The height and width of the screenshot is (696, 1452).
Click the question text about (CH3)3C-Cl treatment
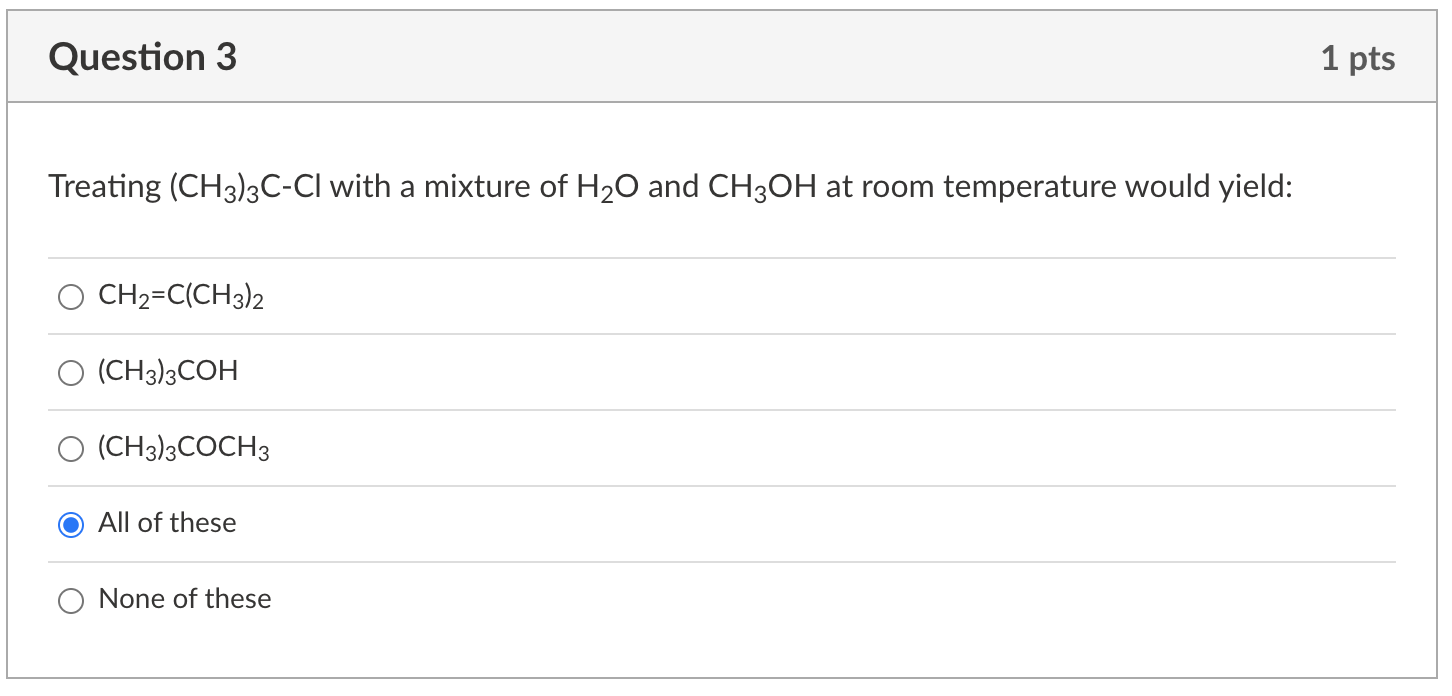[669, 186]
